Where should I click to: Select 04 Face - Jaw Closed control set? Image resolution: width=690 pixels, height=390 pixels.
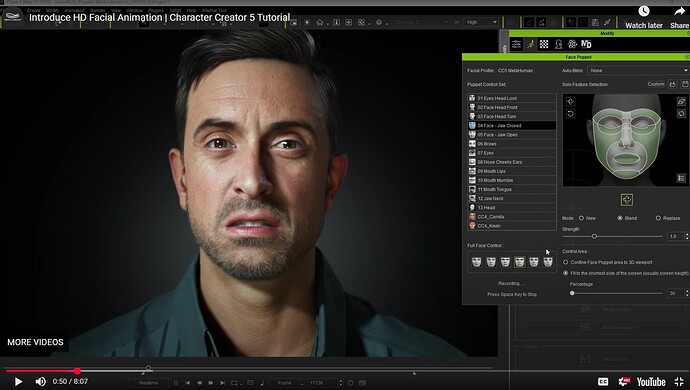pos(512,125)
